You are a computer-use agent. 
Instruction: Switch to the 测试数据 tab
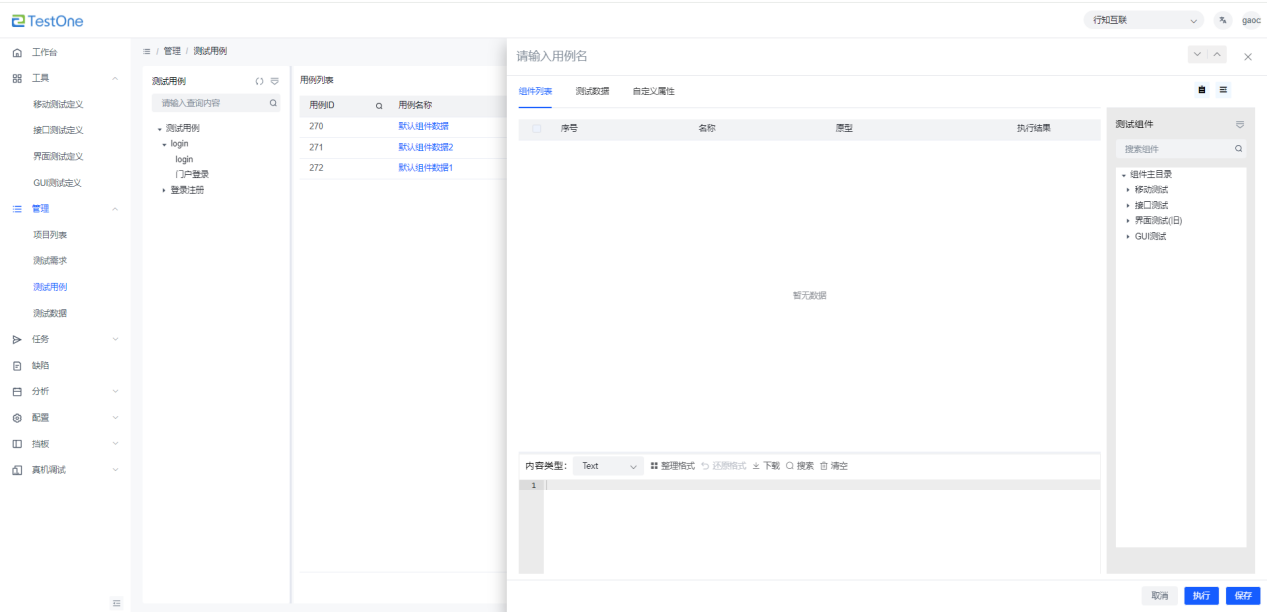pyautogui.click(x=592, y=91)
